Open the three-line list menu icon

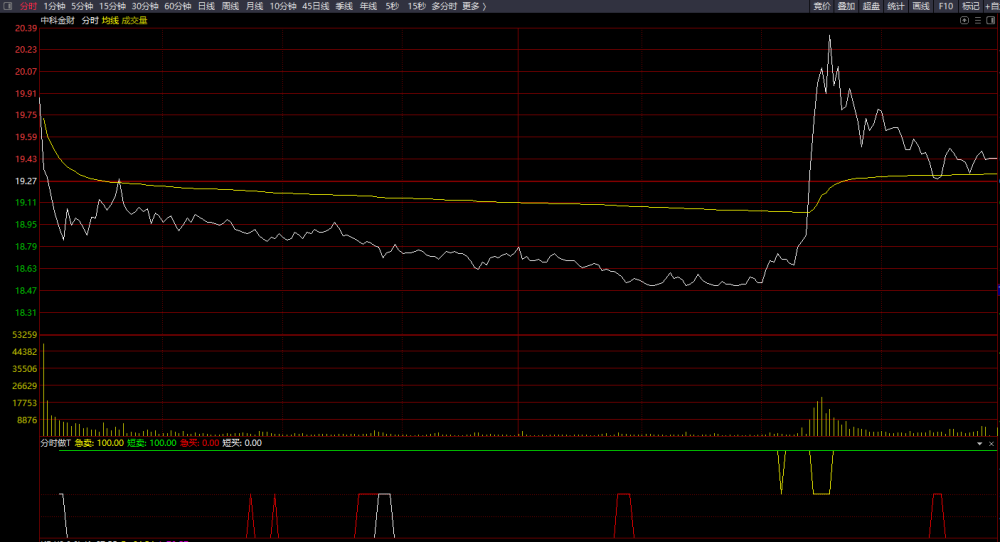(978, 20)
